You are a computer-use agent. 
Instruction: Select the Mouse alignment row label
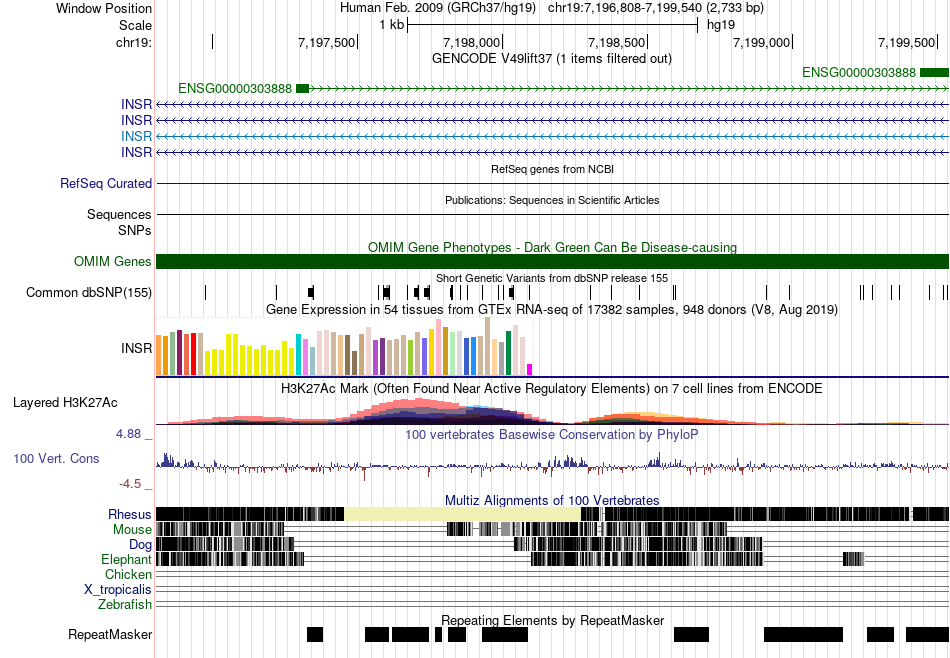[132, 530]
